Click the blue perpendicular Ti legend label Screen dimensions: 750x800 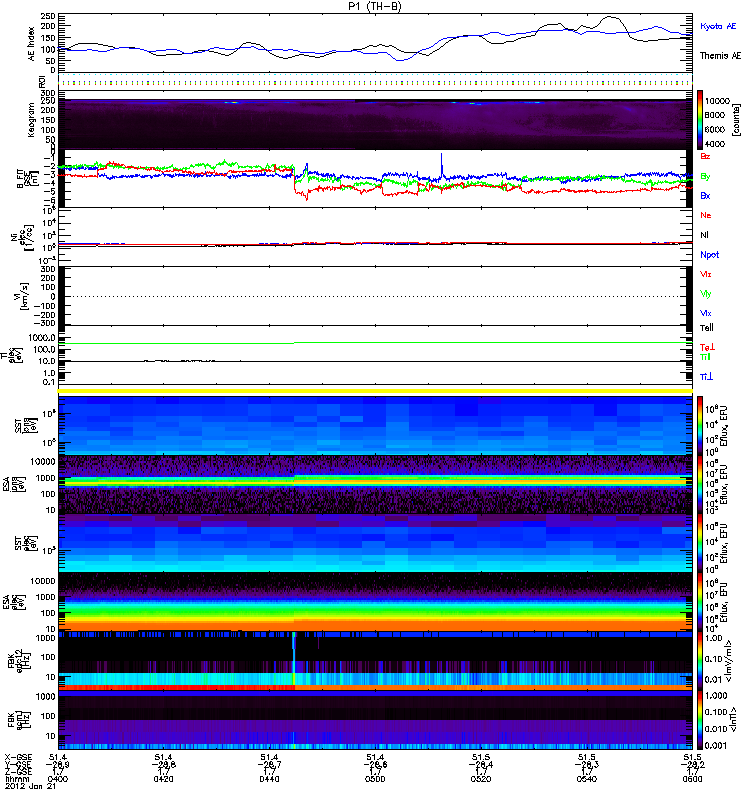(706, 377)
